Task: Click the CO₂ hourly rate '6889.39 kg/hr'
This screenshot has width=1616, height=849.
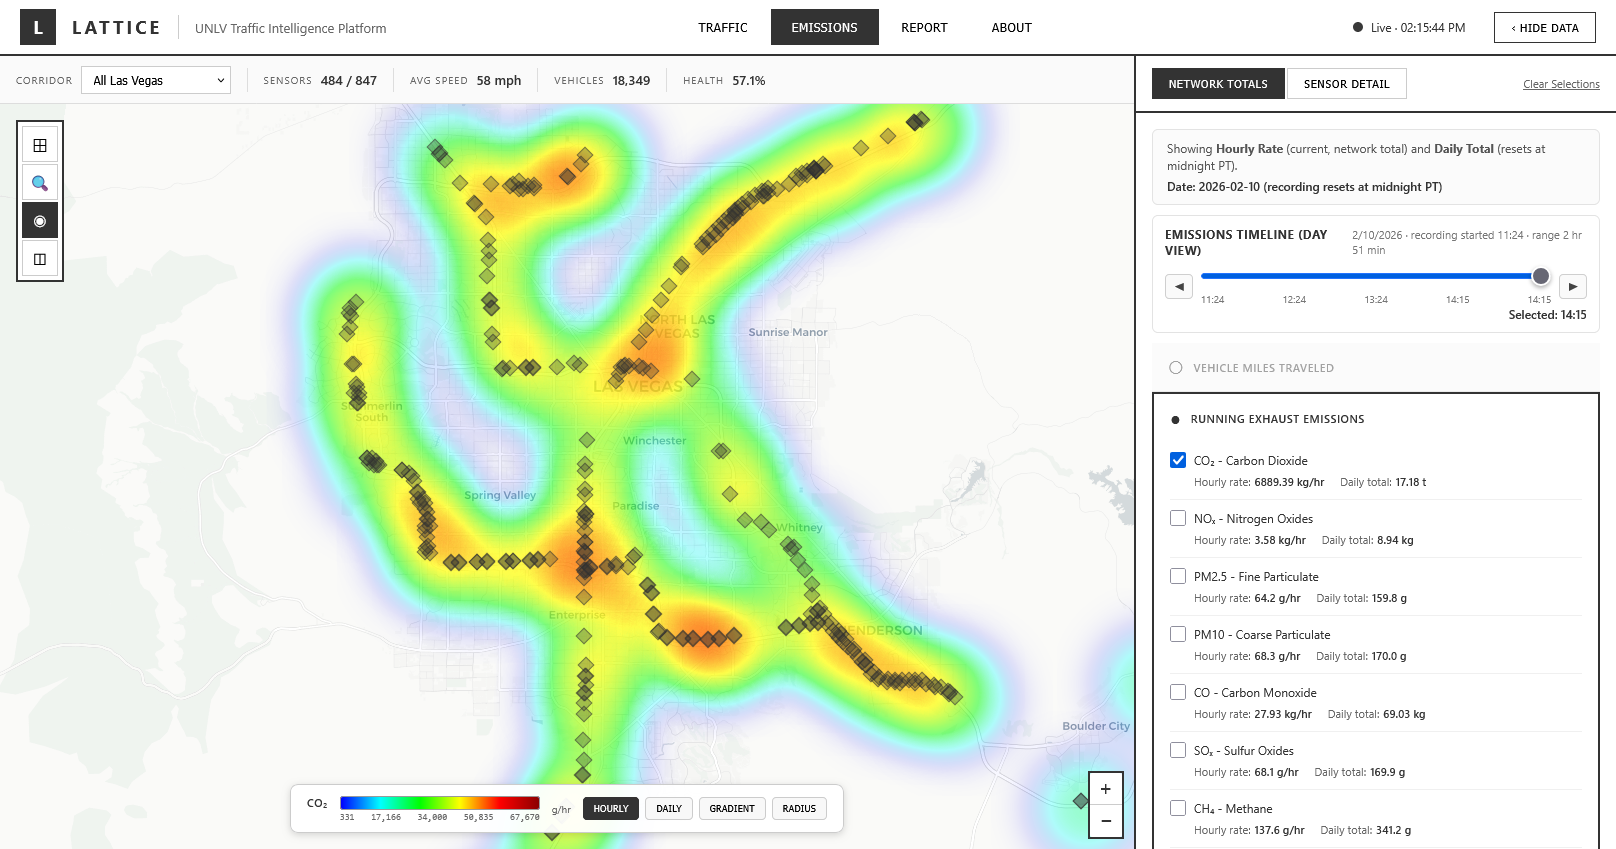Action: pos(1289,482)
